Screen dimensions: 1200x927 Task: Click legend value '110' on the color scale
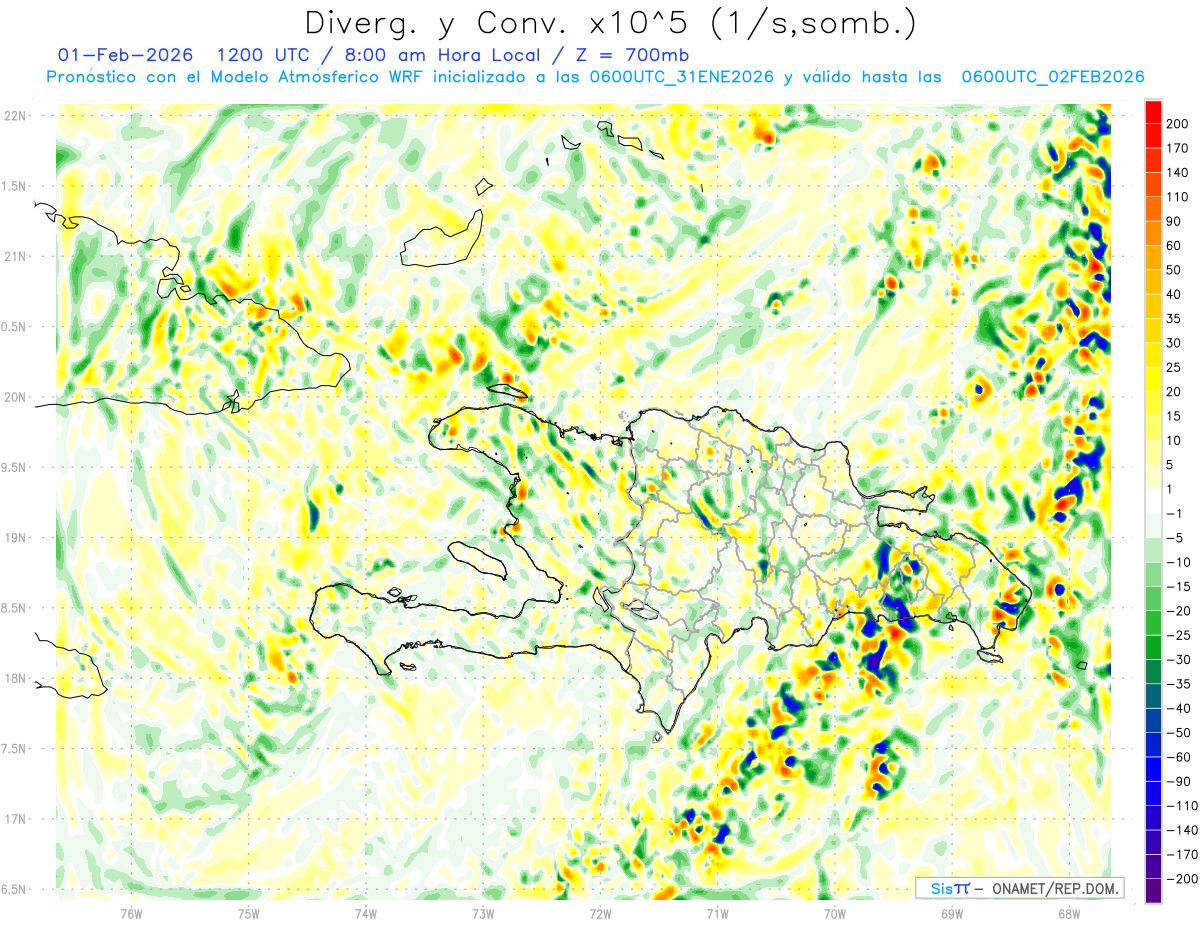tap(1178, 197)
